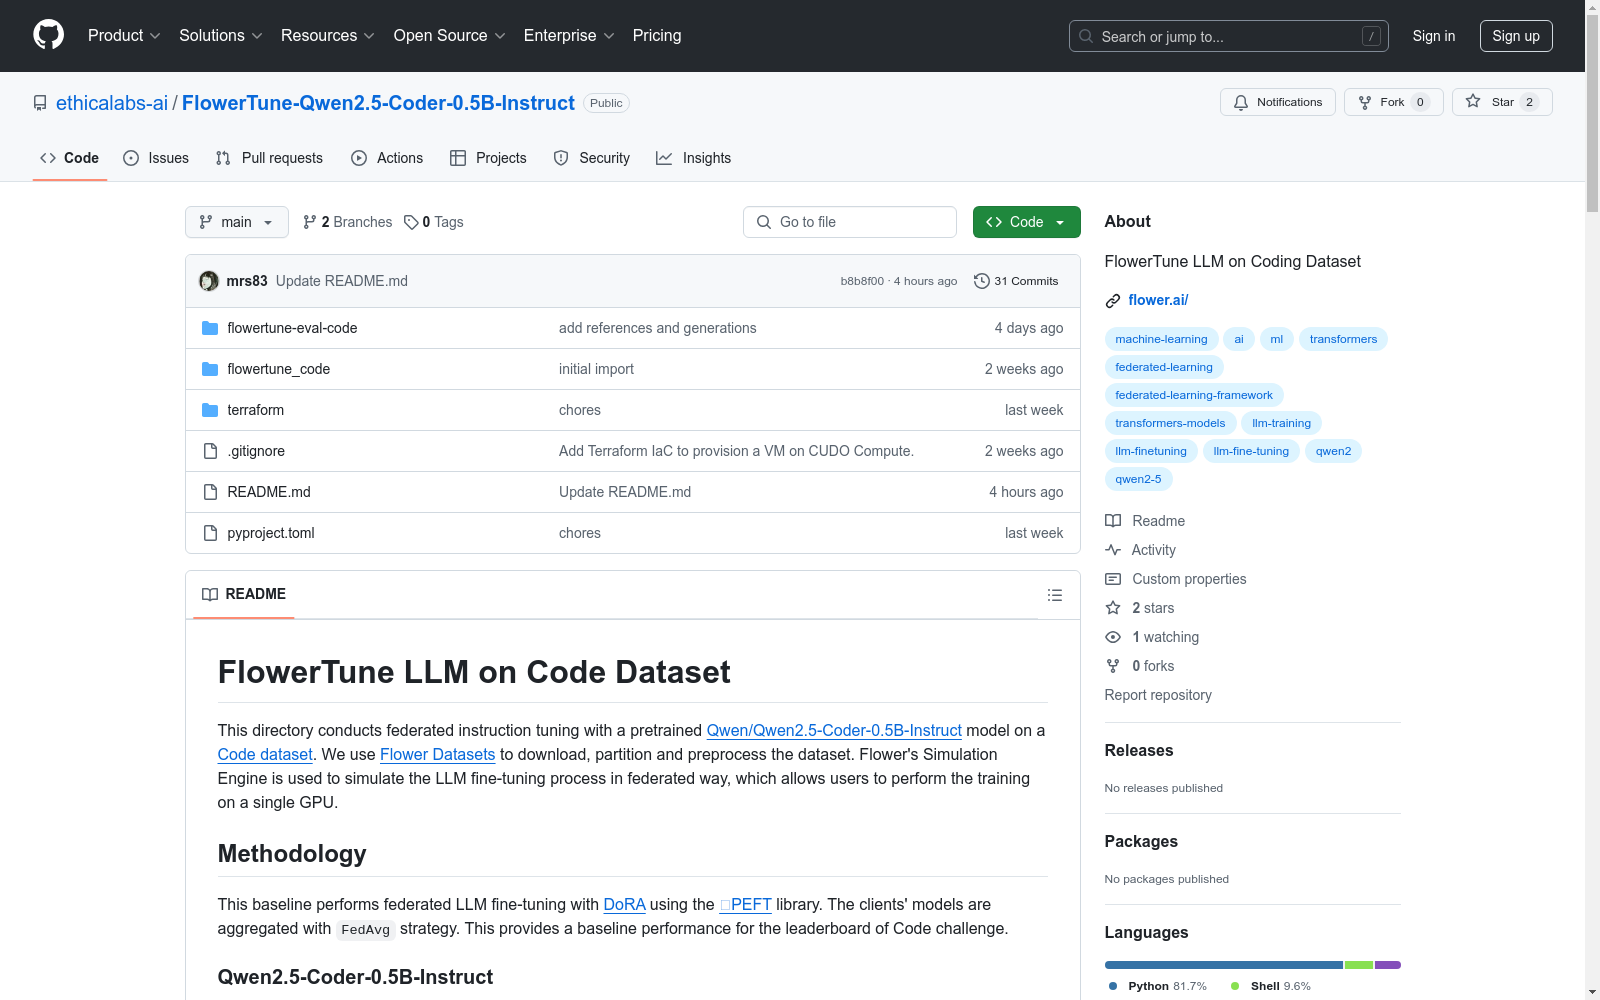Click the link chain icon beside flower.ai
The height and width of the screenshot is (1000, 1600).
[1113, 301]
